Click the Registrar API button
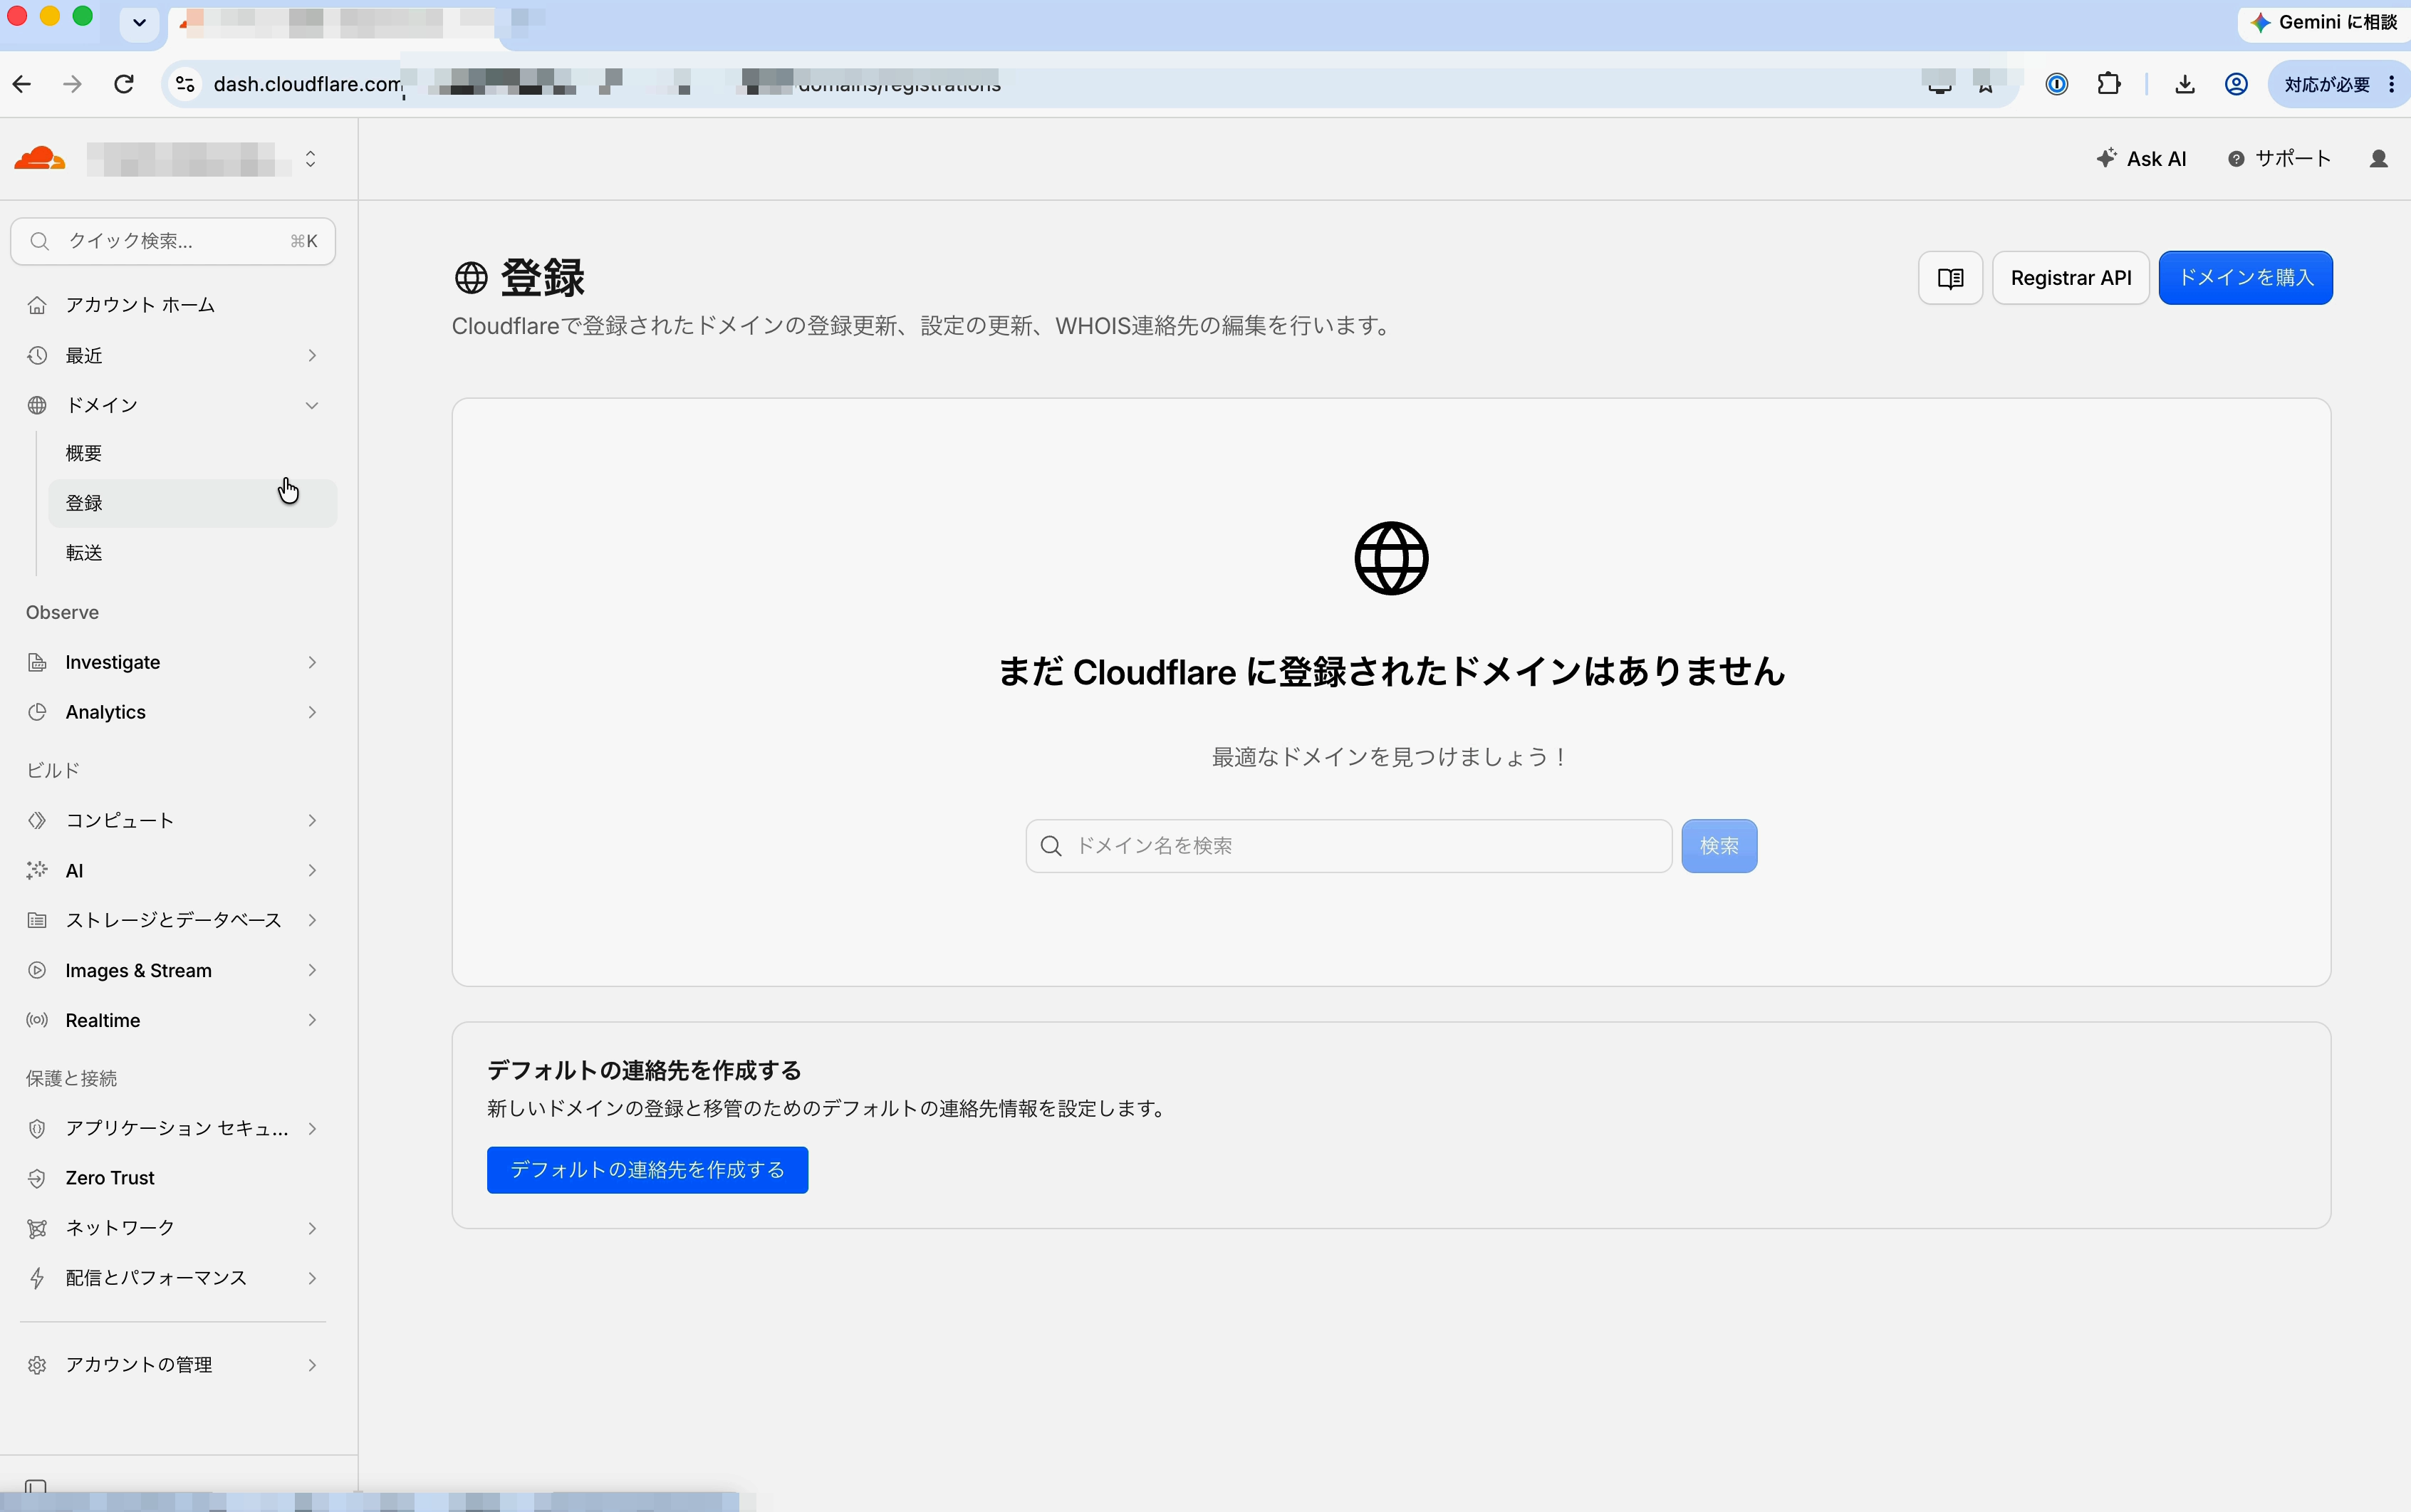 [x=2071, y=278]
